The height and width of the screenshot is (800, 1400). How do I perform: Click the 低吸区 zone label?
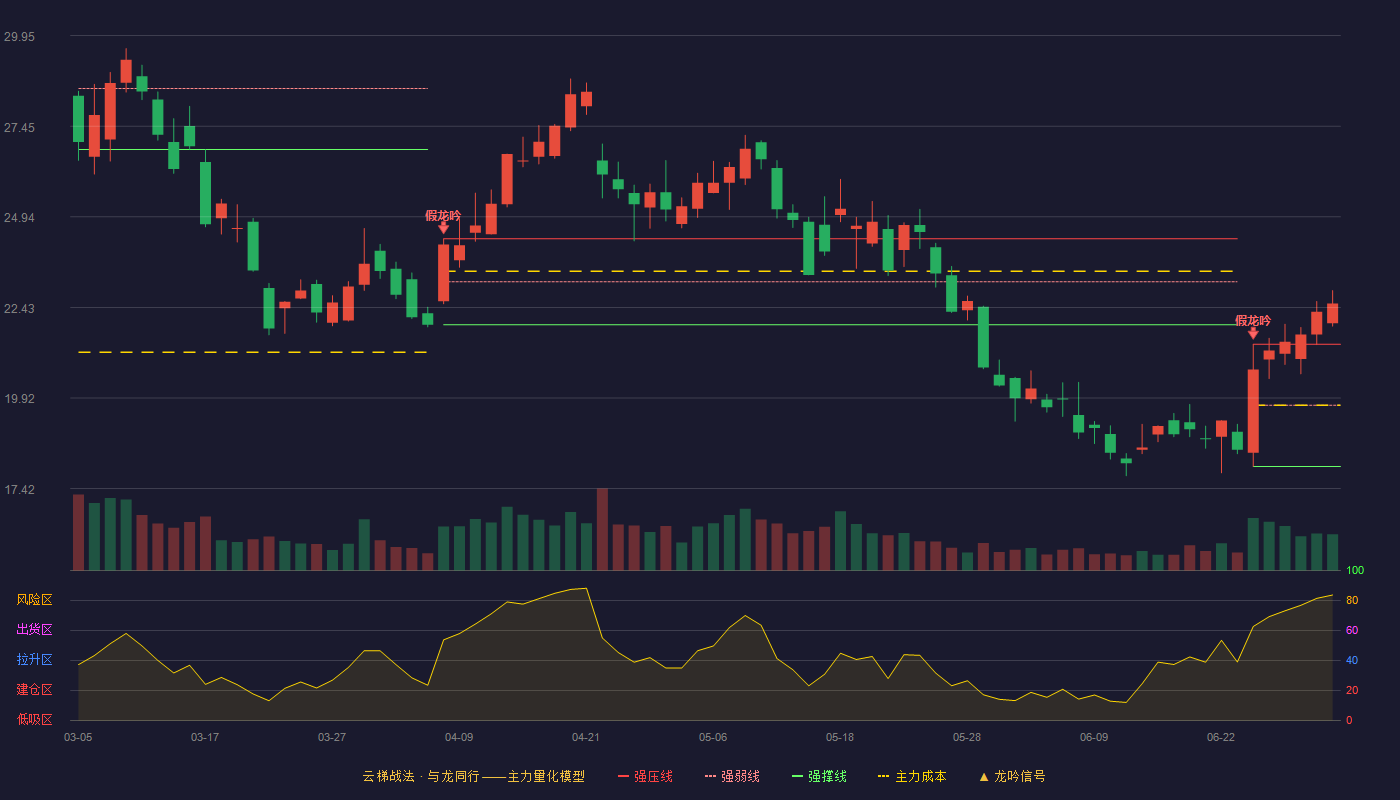(x=34, y=719)
